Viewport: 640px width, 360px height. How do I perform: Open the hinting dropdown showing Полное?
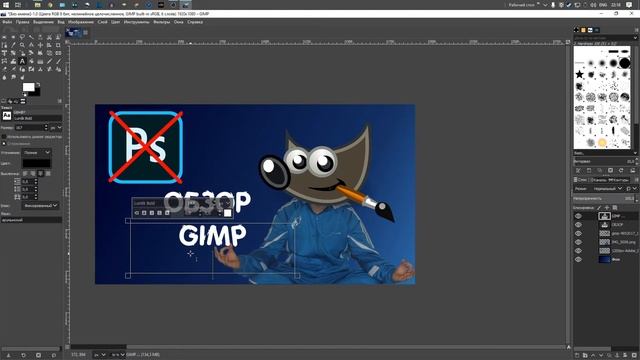[36, 152]
